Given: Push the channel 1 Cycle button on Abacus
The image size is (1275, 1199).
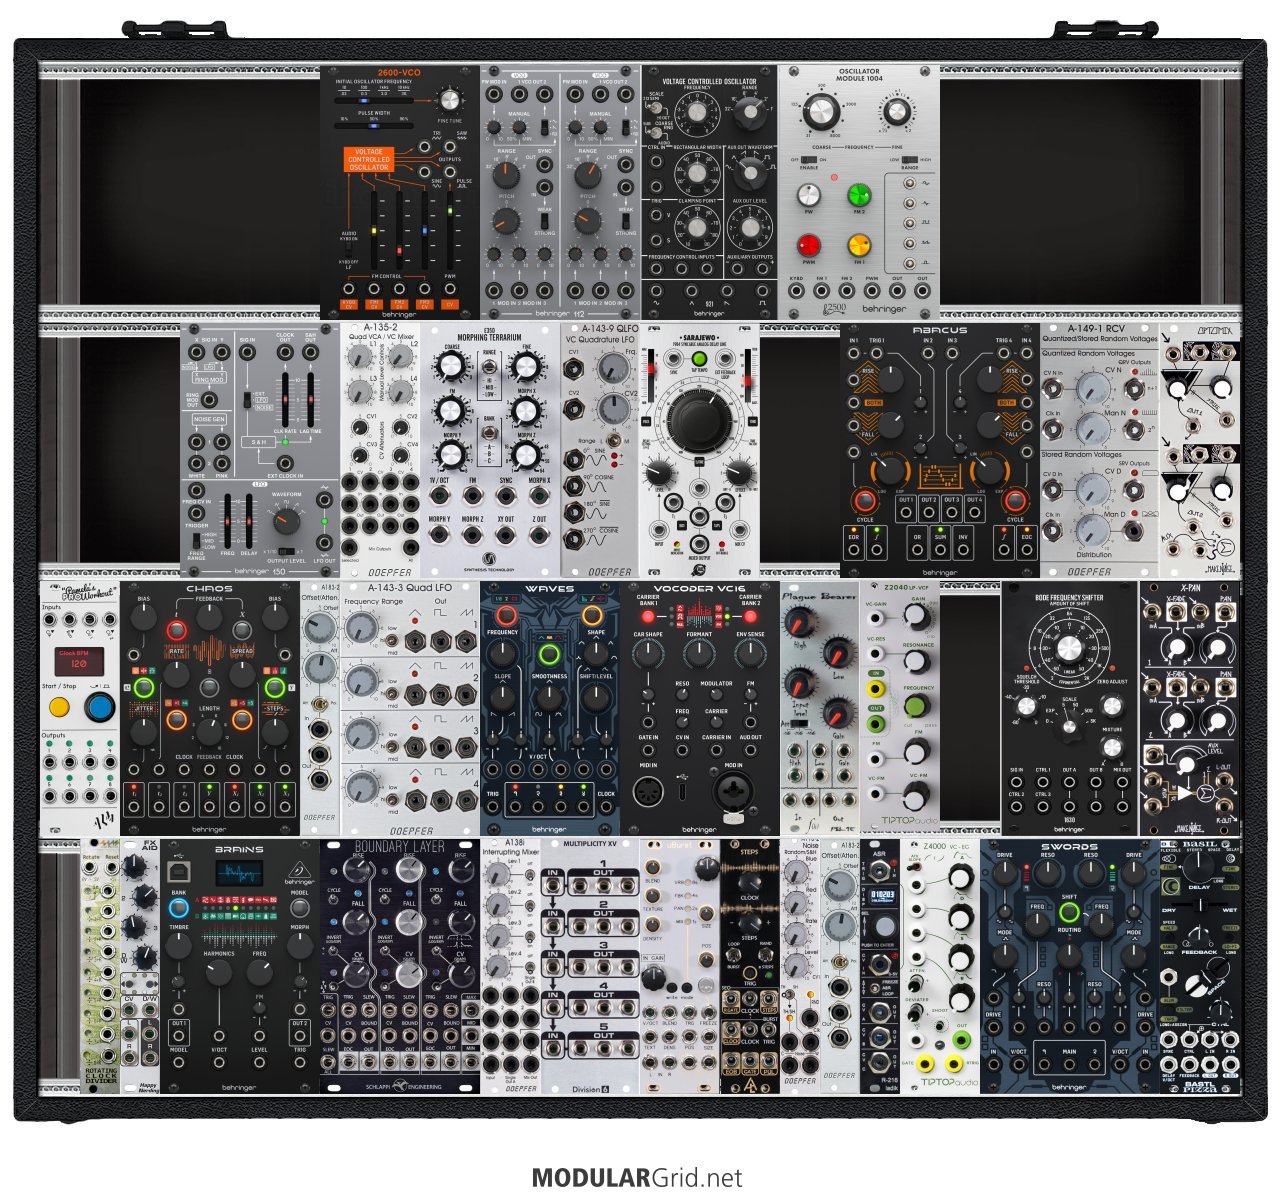Looking at the screenshot, I should 863,501.
